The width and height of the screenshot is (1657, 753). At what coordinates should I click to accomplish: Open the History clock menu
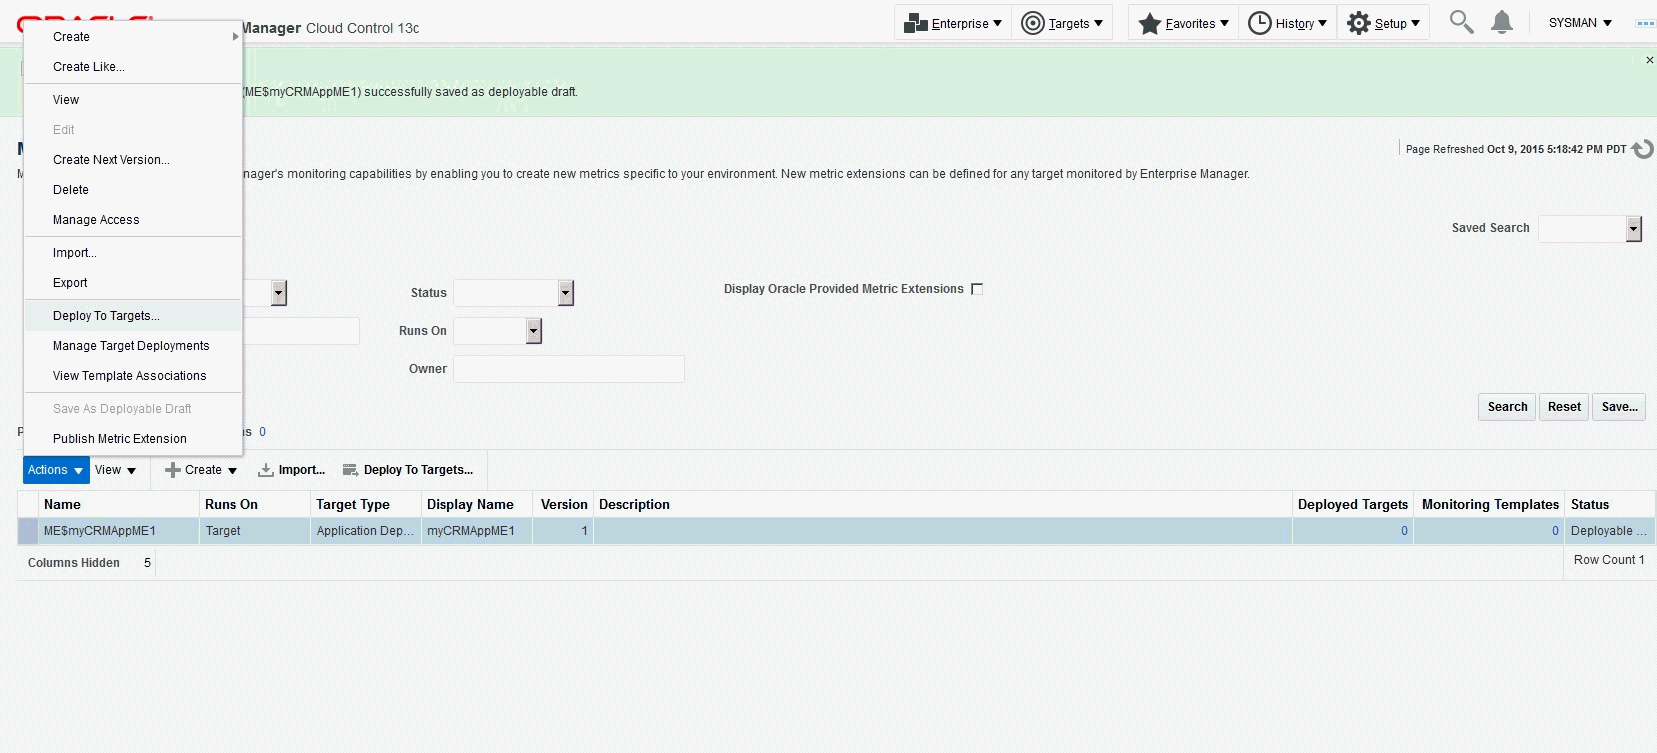coord(1288,23)
